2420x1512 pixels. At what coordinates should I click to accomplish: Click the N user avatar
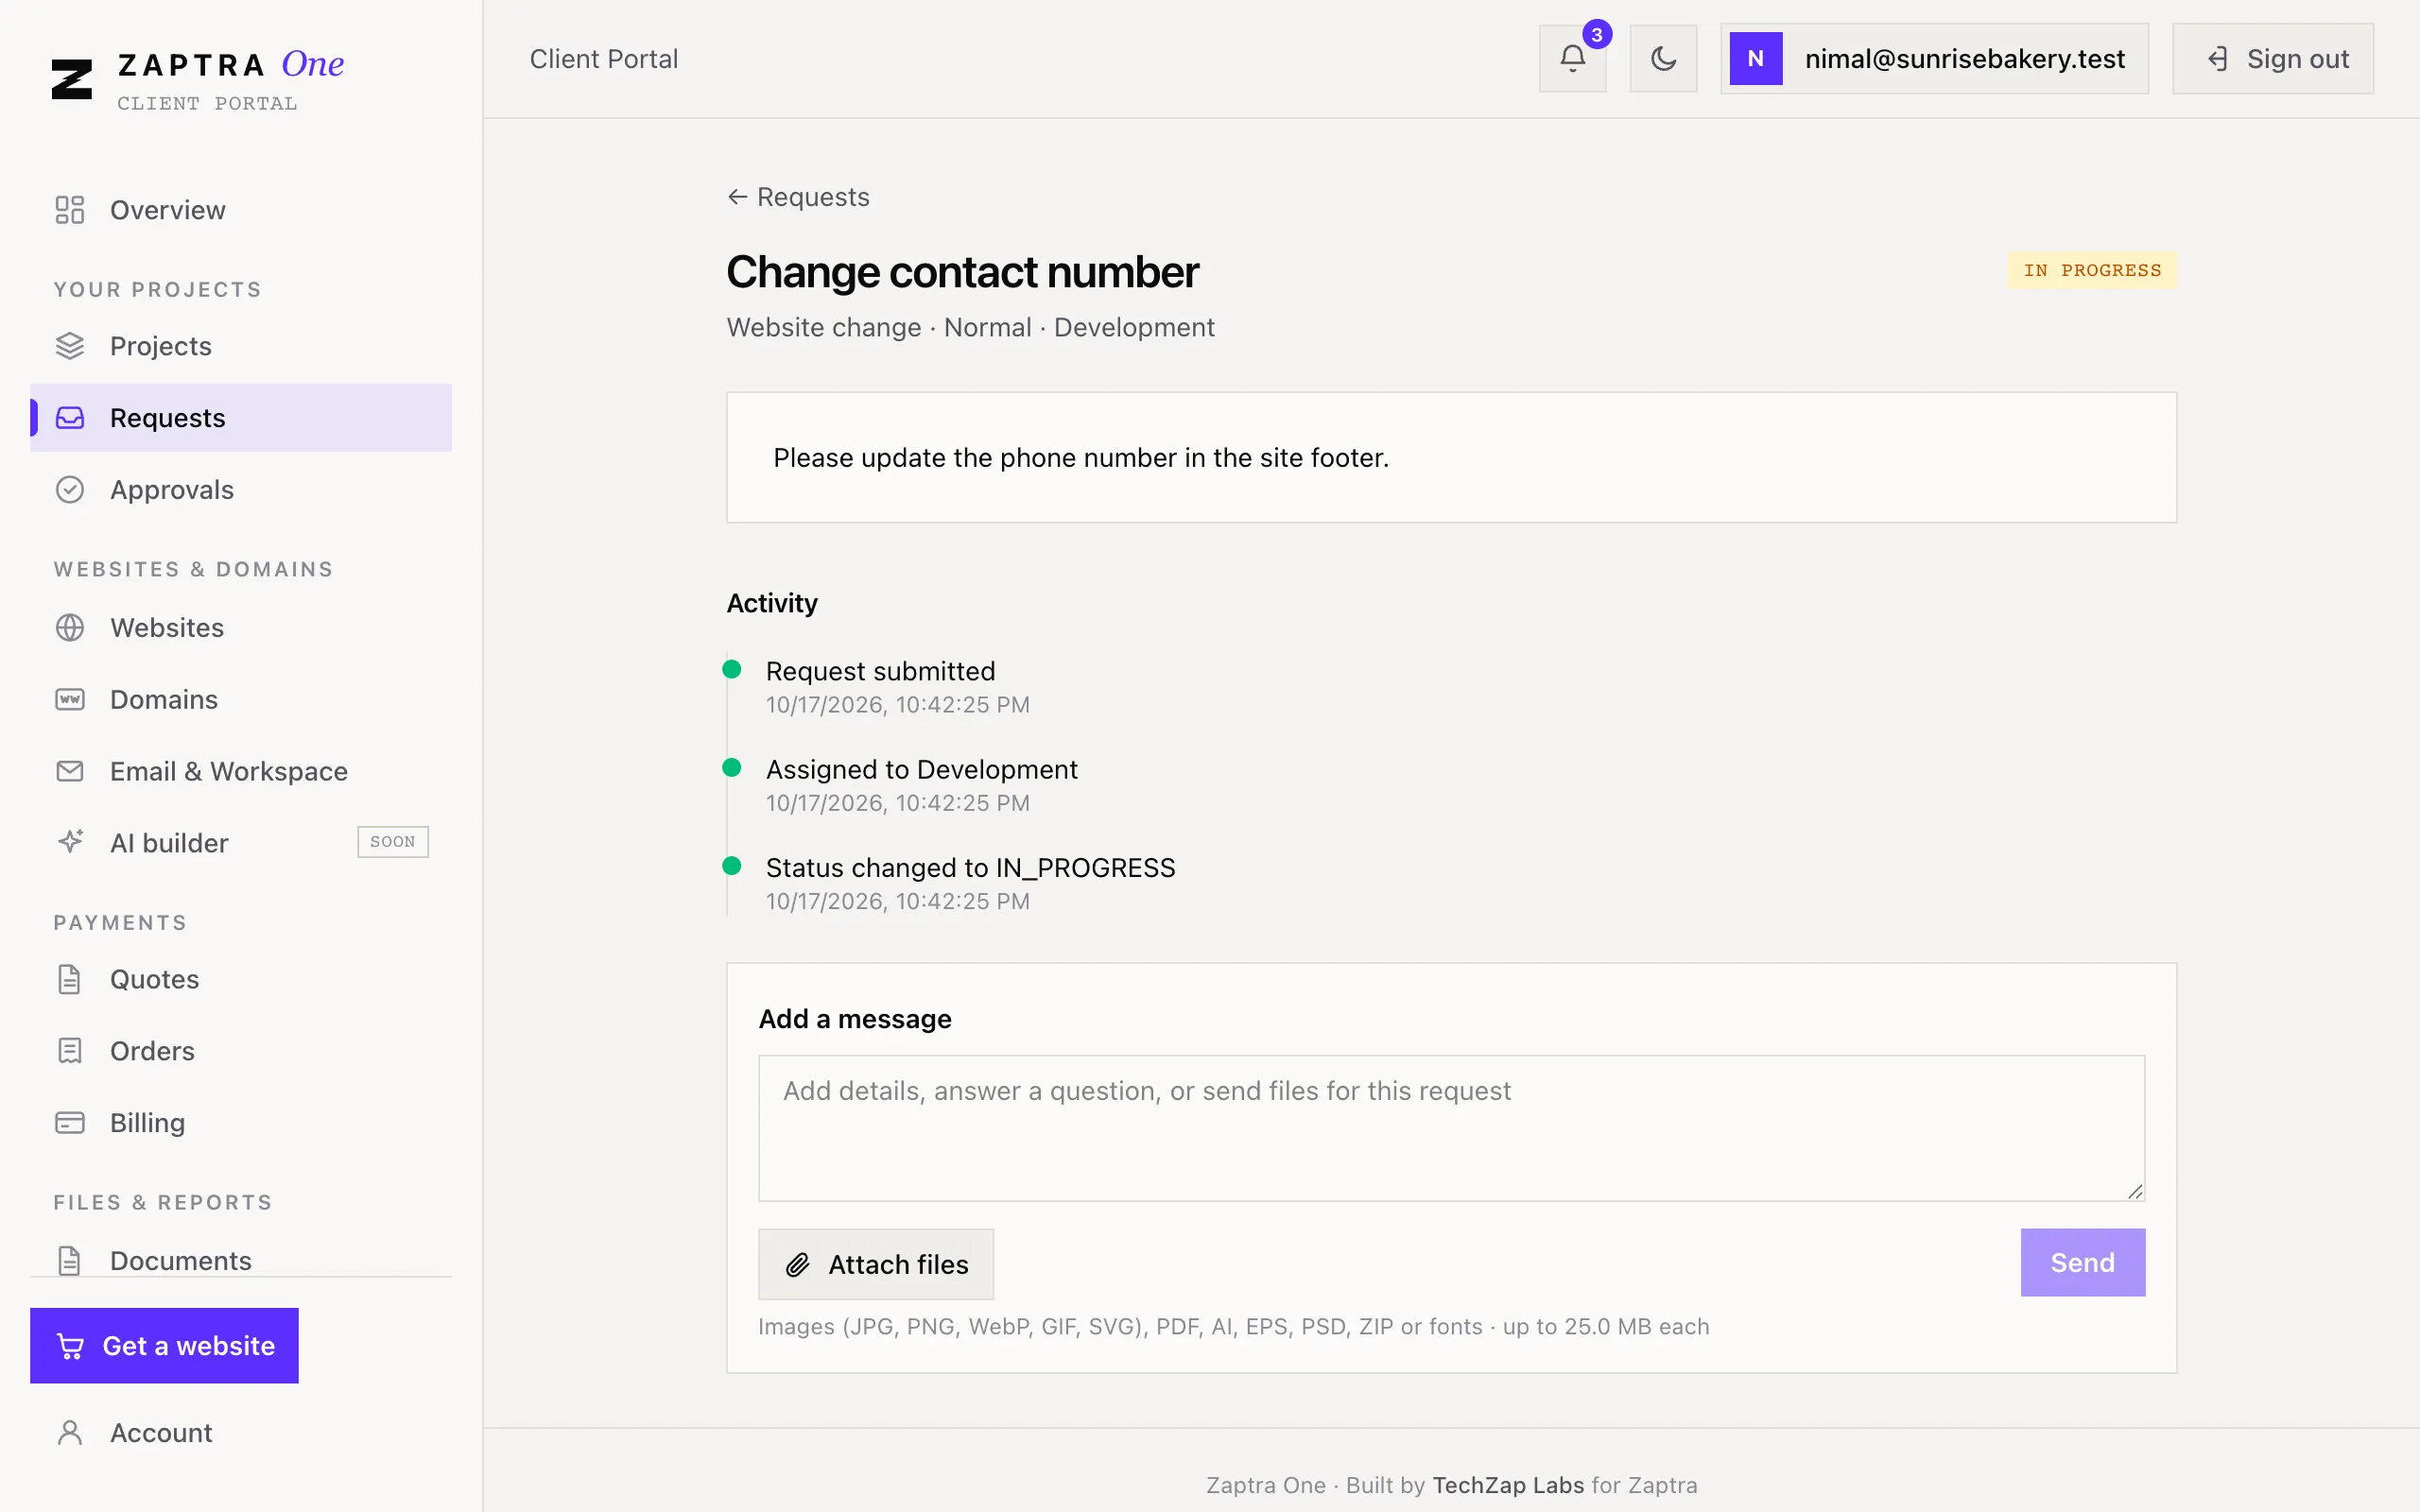pos(1755,59)
